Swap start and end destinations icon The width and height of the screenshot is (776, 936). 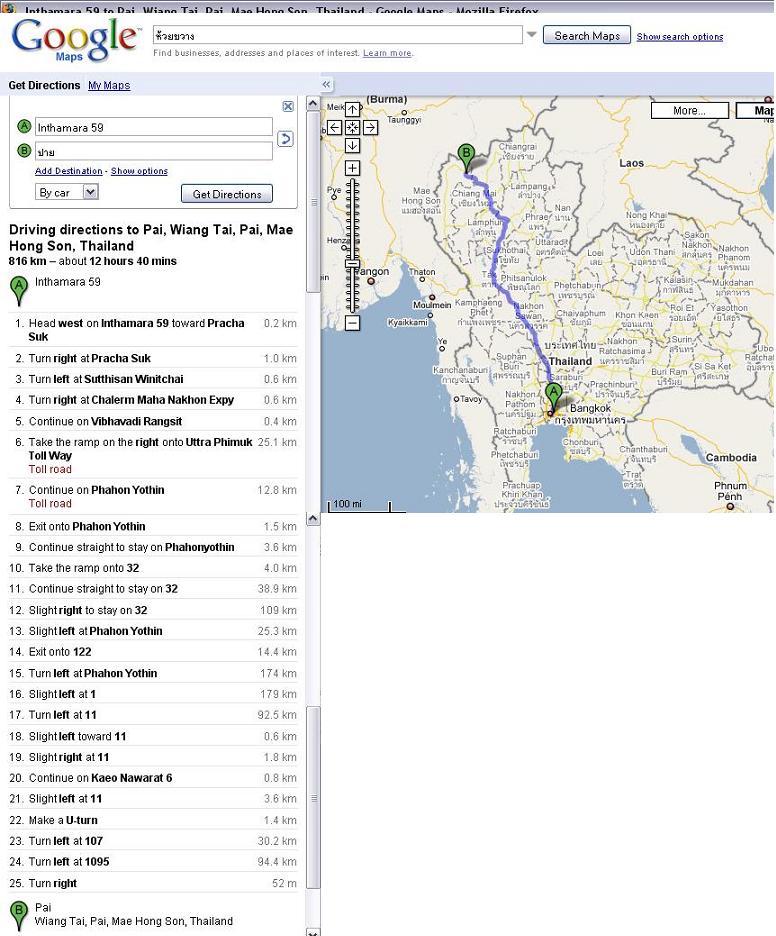285,139
